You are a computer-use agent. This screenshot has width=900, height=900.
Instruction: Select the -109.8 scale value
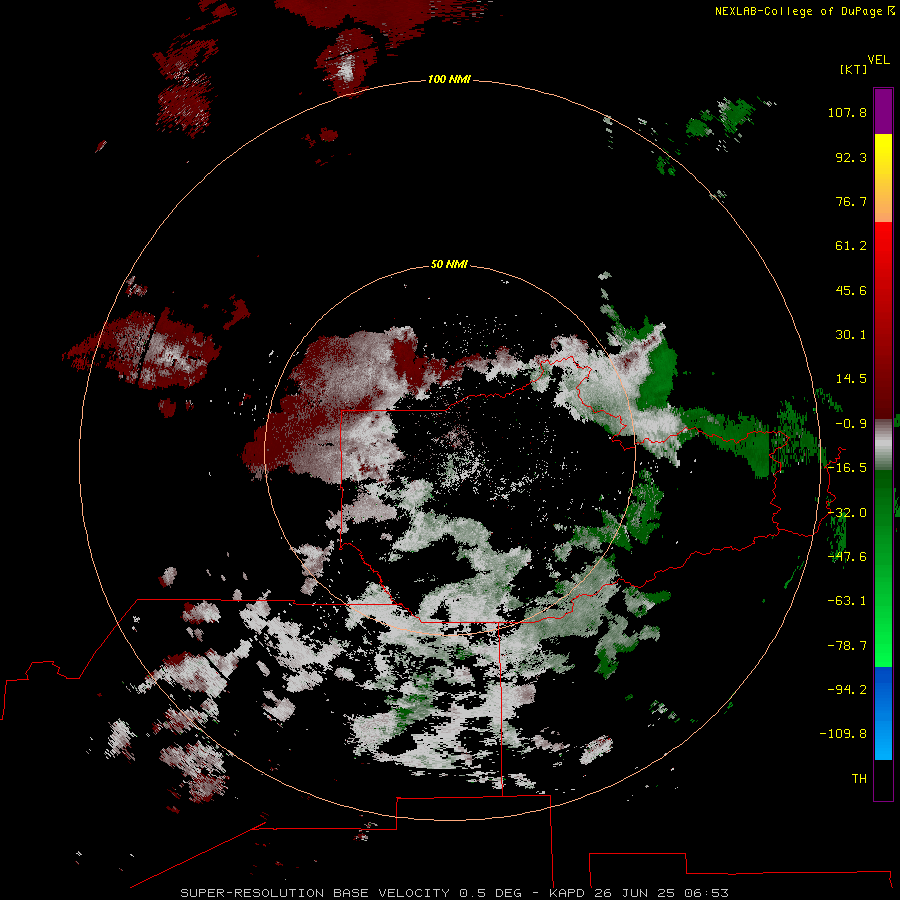click(843, 734)
